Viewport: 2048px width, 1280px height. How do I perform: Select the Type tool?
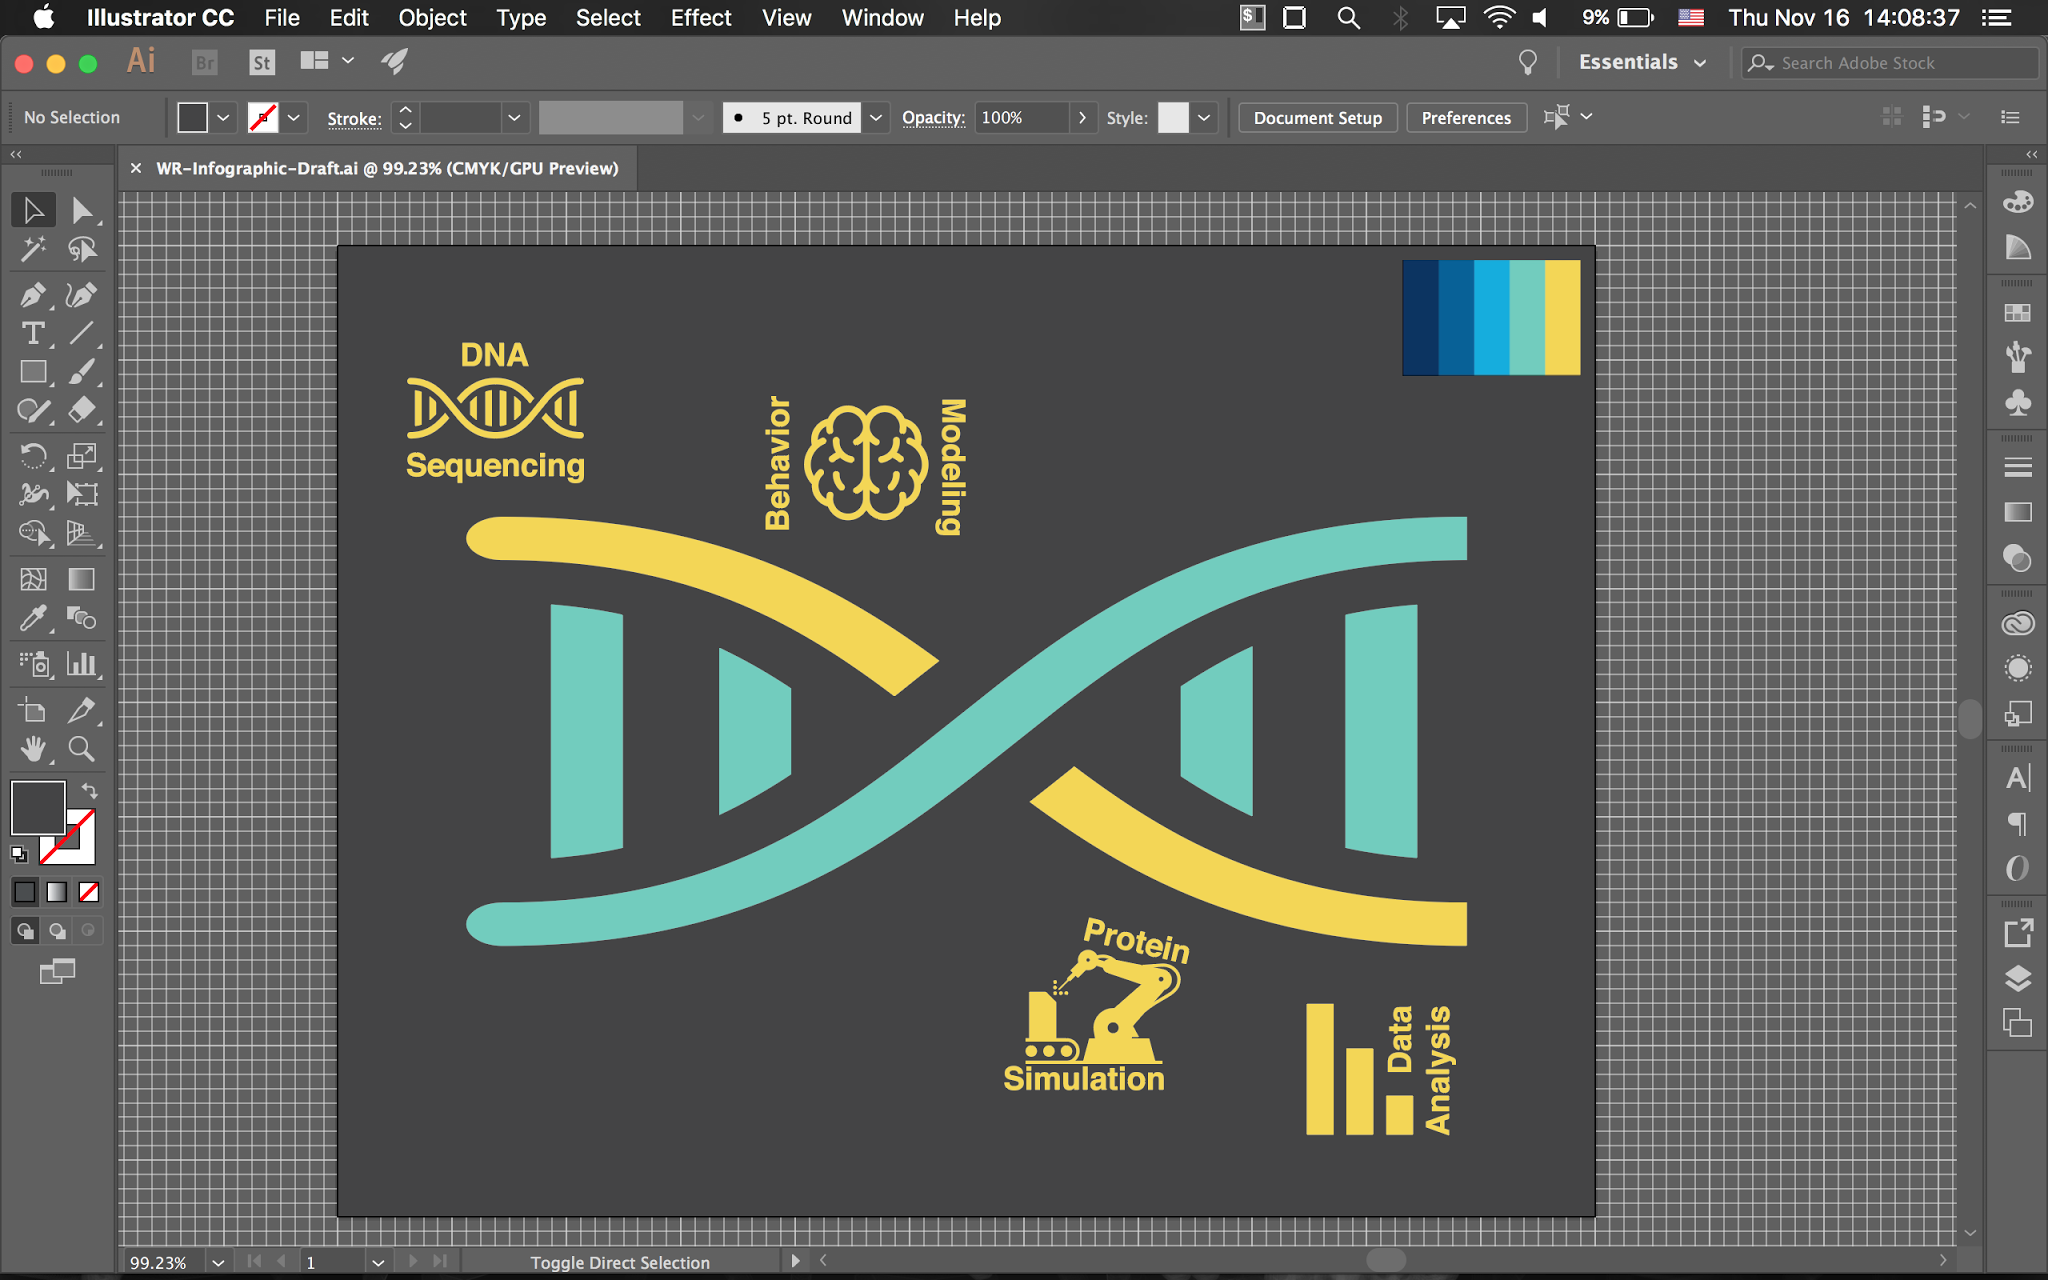tap(32, 333)
